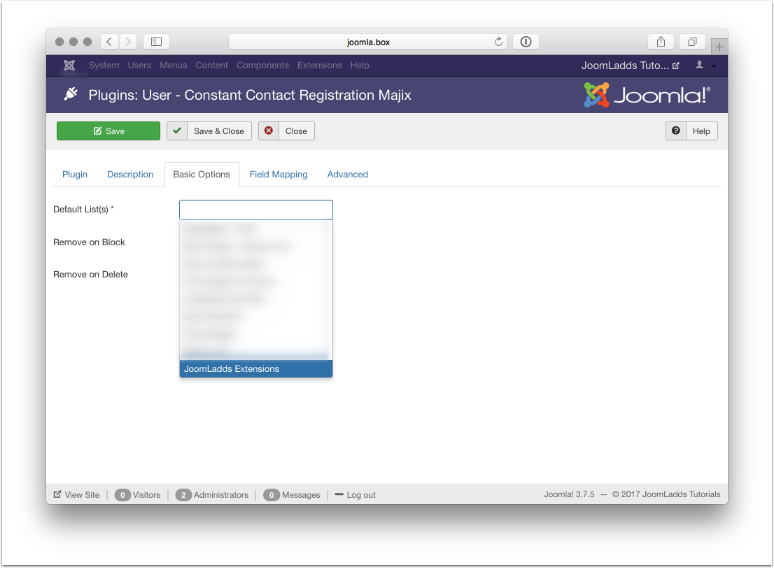Open the browser share icon

coord(661,42)
